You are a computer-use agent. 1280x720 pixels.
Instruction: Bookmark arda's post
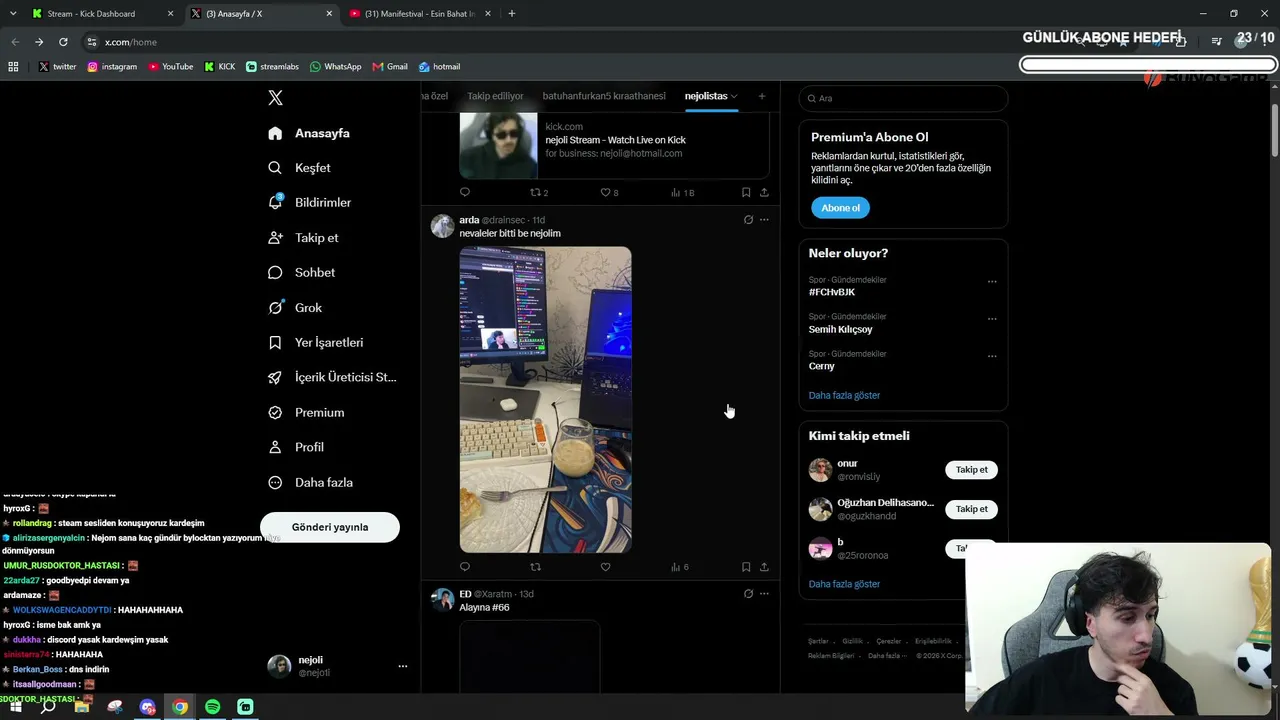coord(746,567)
